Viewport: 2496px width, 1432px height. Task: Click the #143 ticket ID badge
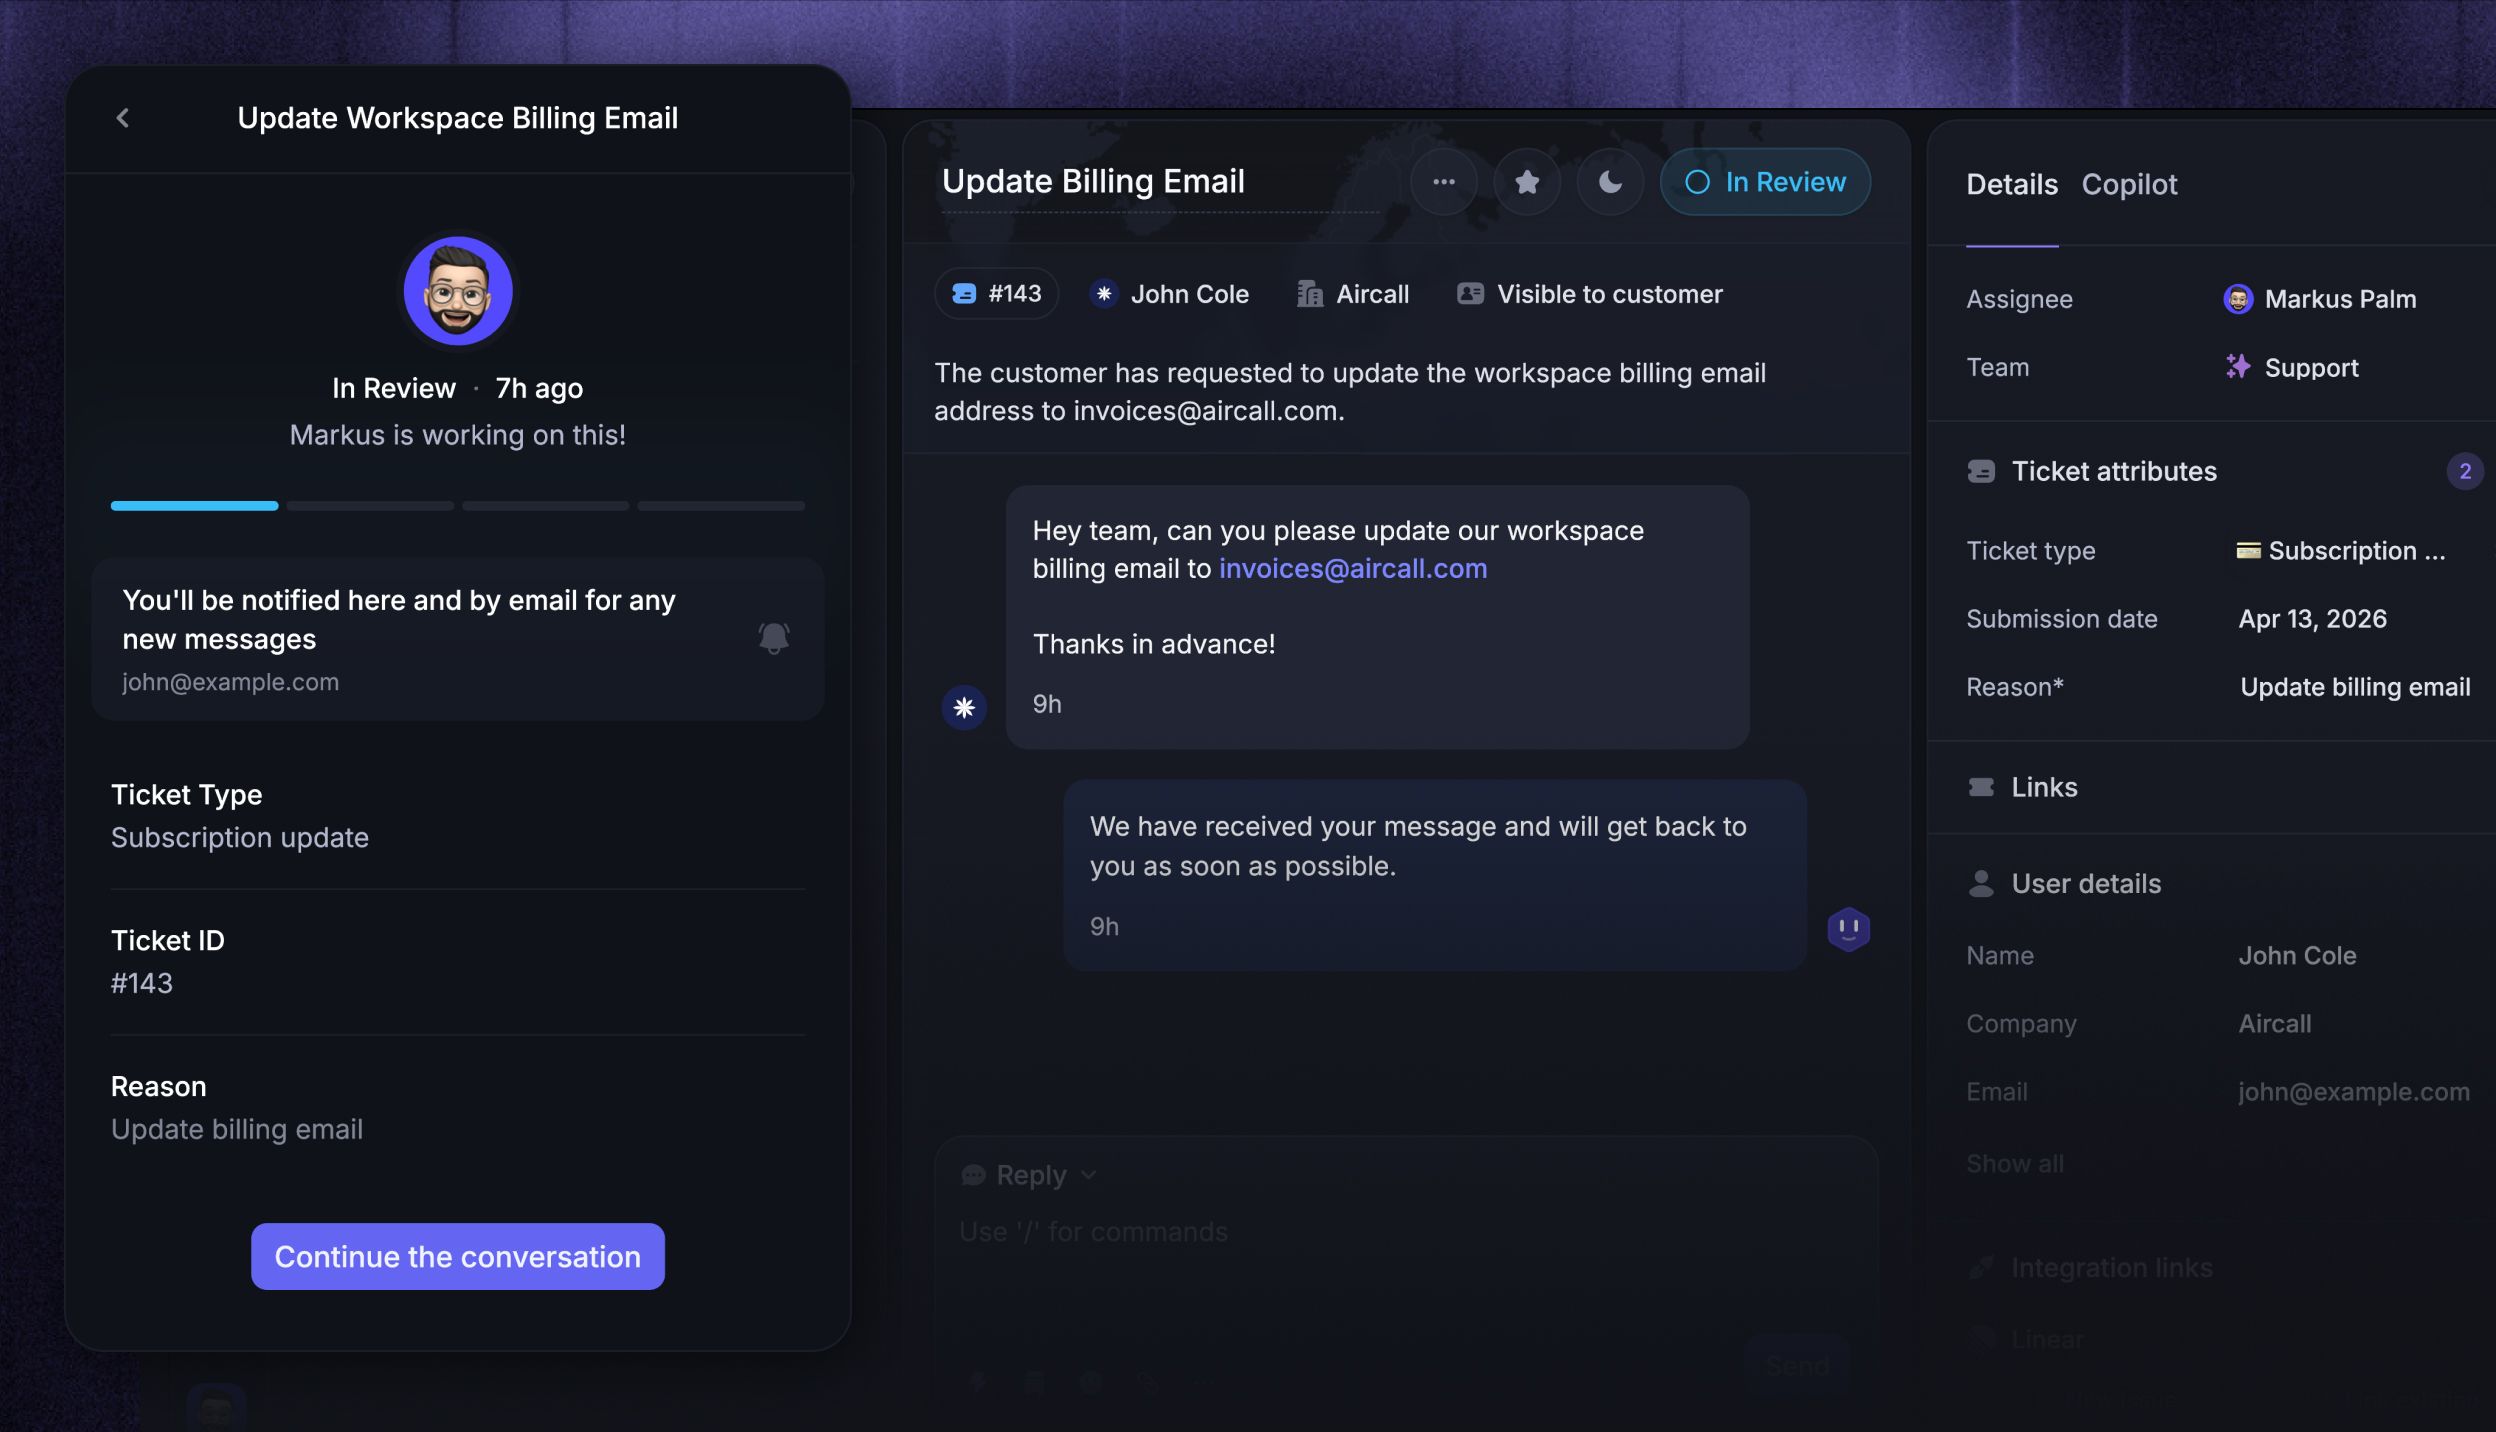tap(997, 294)
